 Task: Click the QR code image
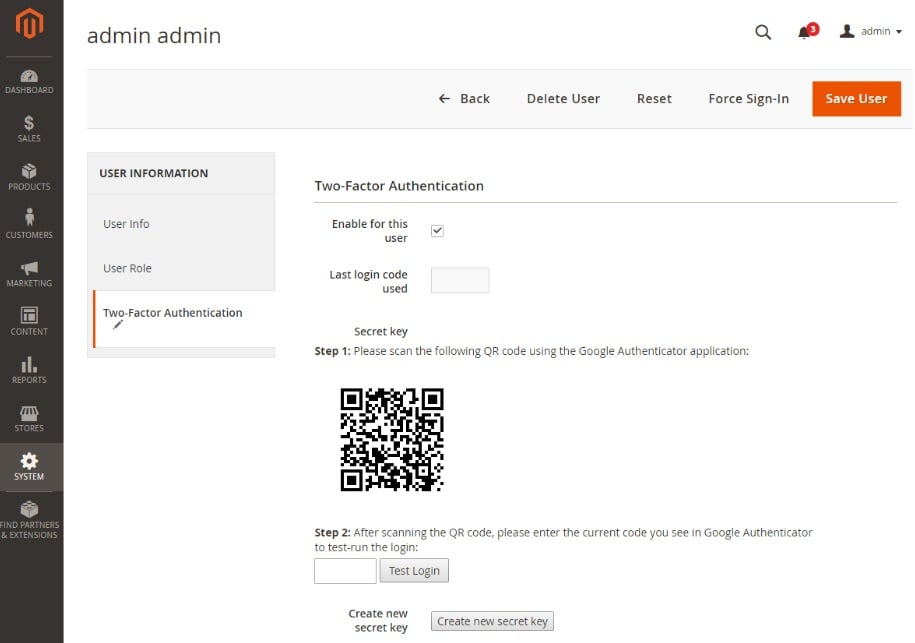(x=392, y=439)
